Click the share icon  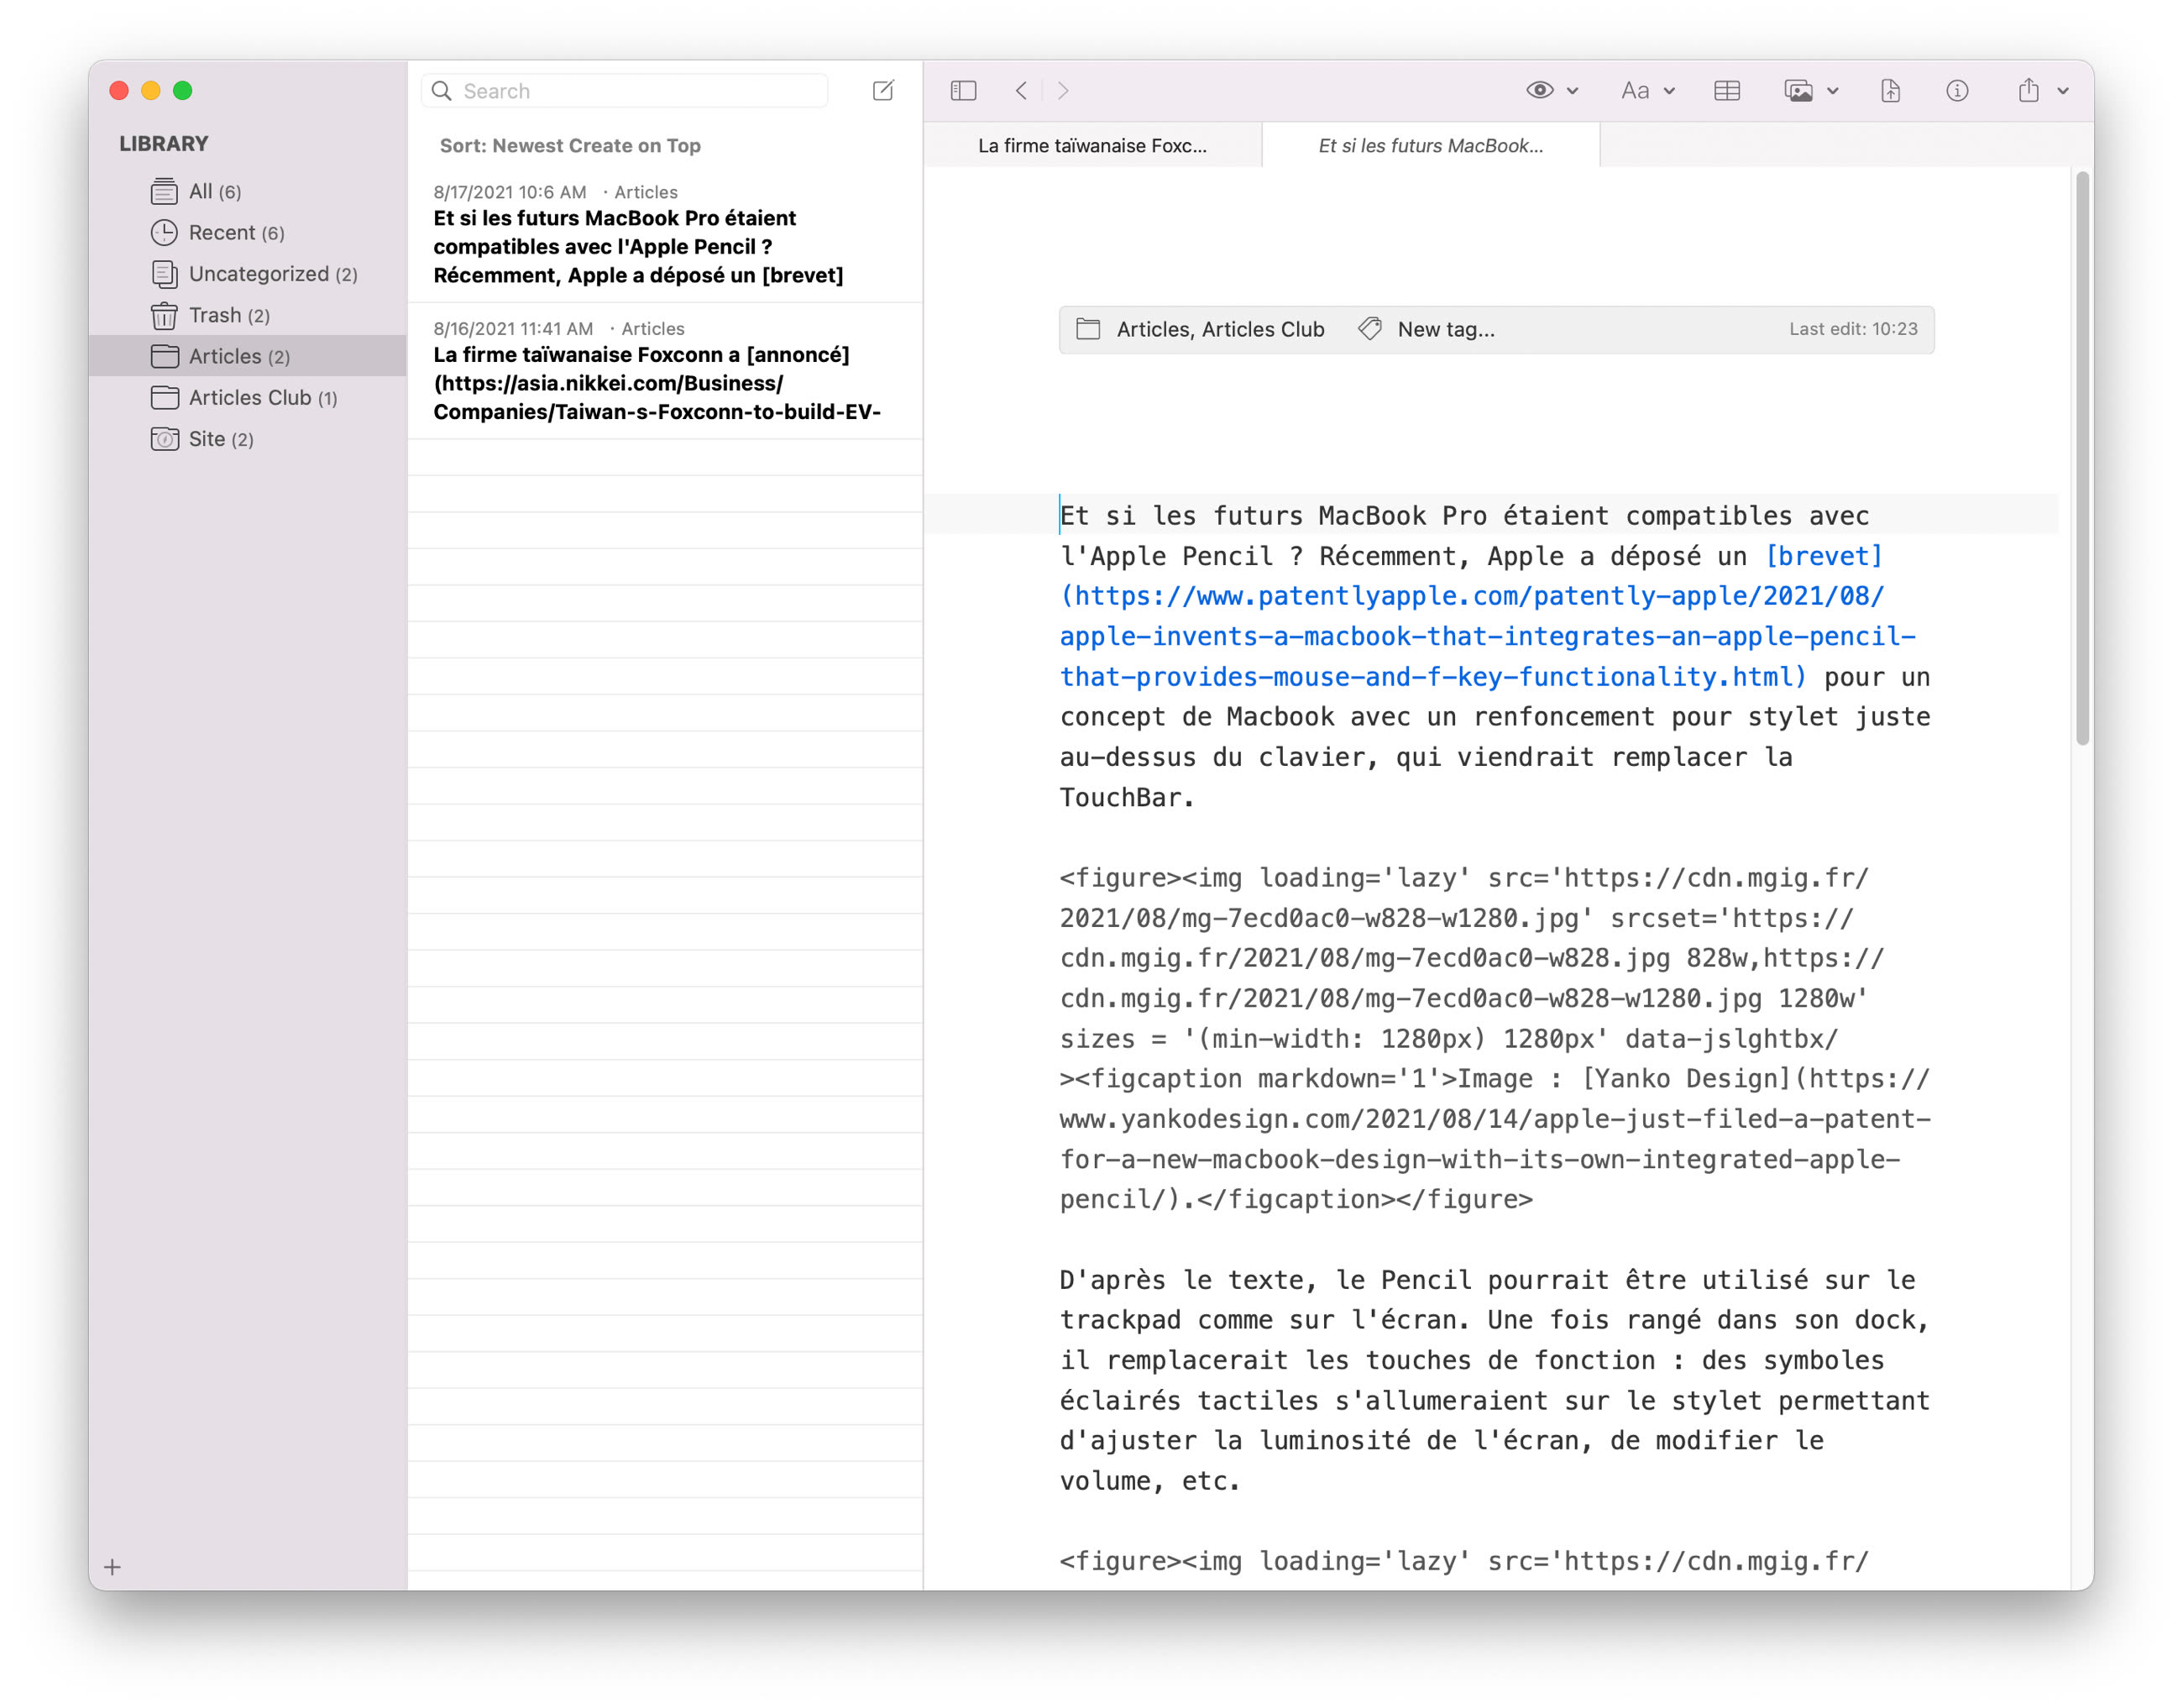click(2027, 90)
